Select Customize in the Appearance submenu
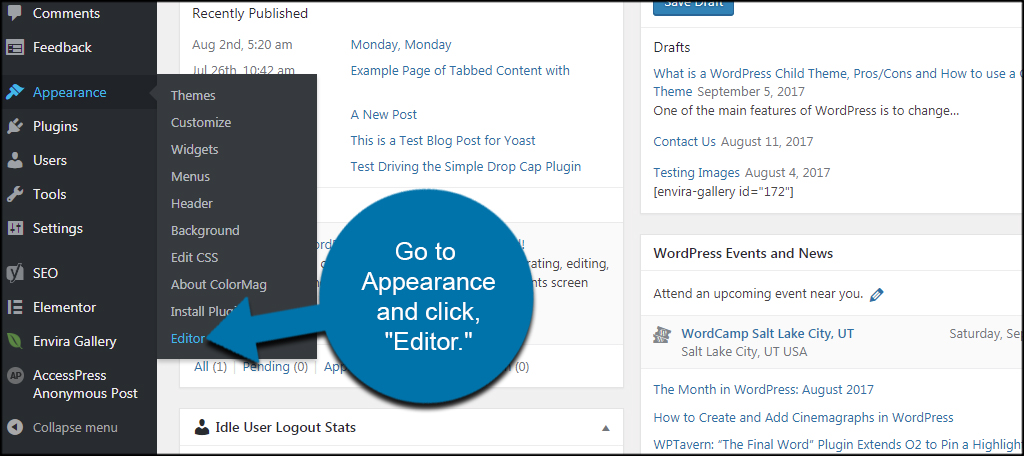 point(201,122)
